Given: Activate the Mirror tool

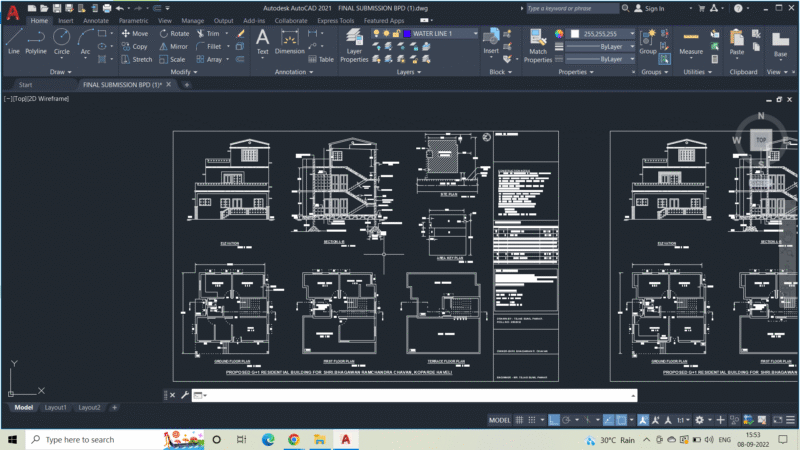Looking at the screenshot, I should [x=173, y=46].
